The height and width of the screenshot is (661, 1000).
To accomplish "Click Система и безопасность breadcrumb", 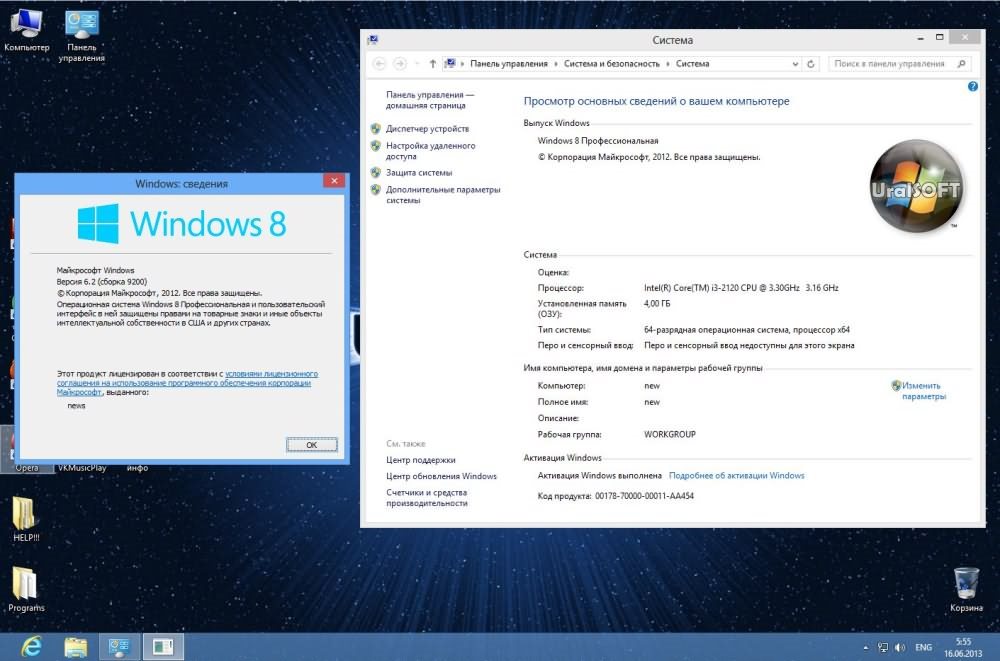I will (611, 64).
